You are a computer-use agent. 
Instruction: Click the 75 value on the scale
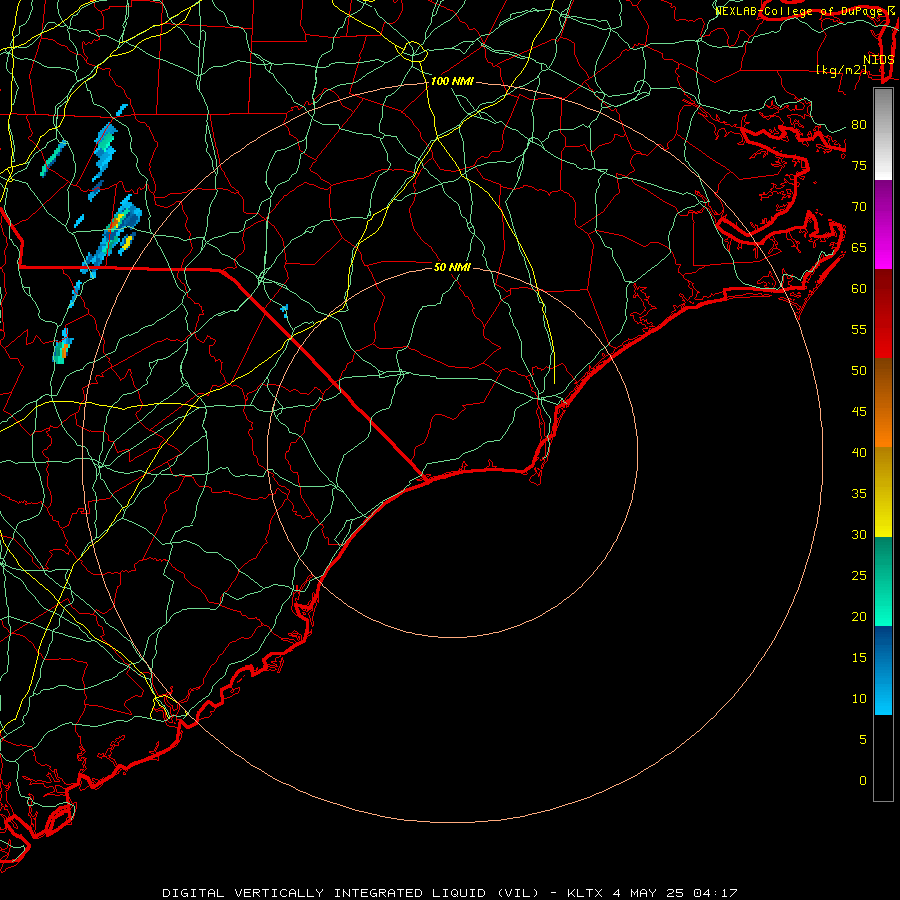click(x=859, y=165)
